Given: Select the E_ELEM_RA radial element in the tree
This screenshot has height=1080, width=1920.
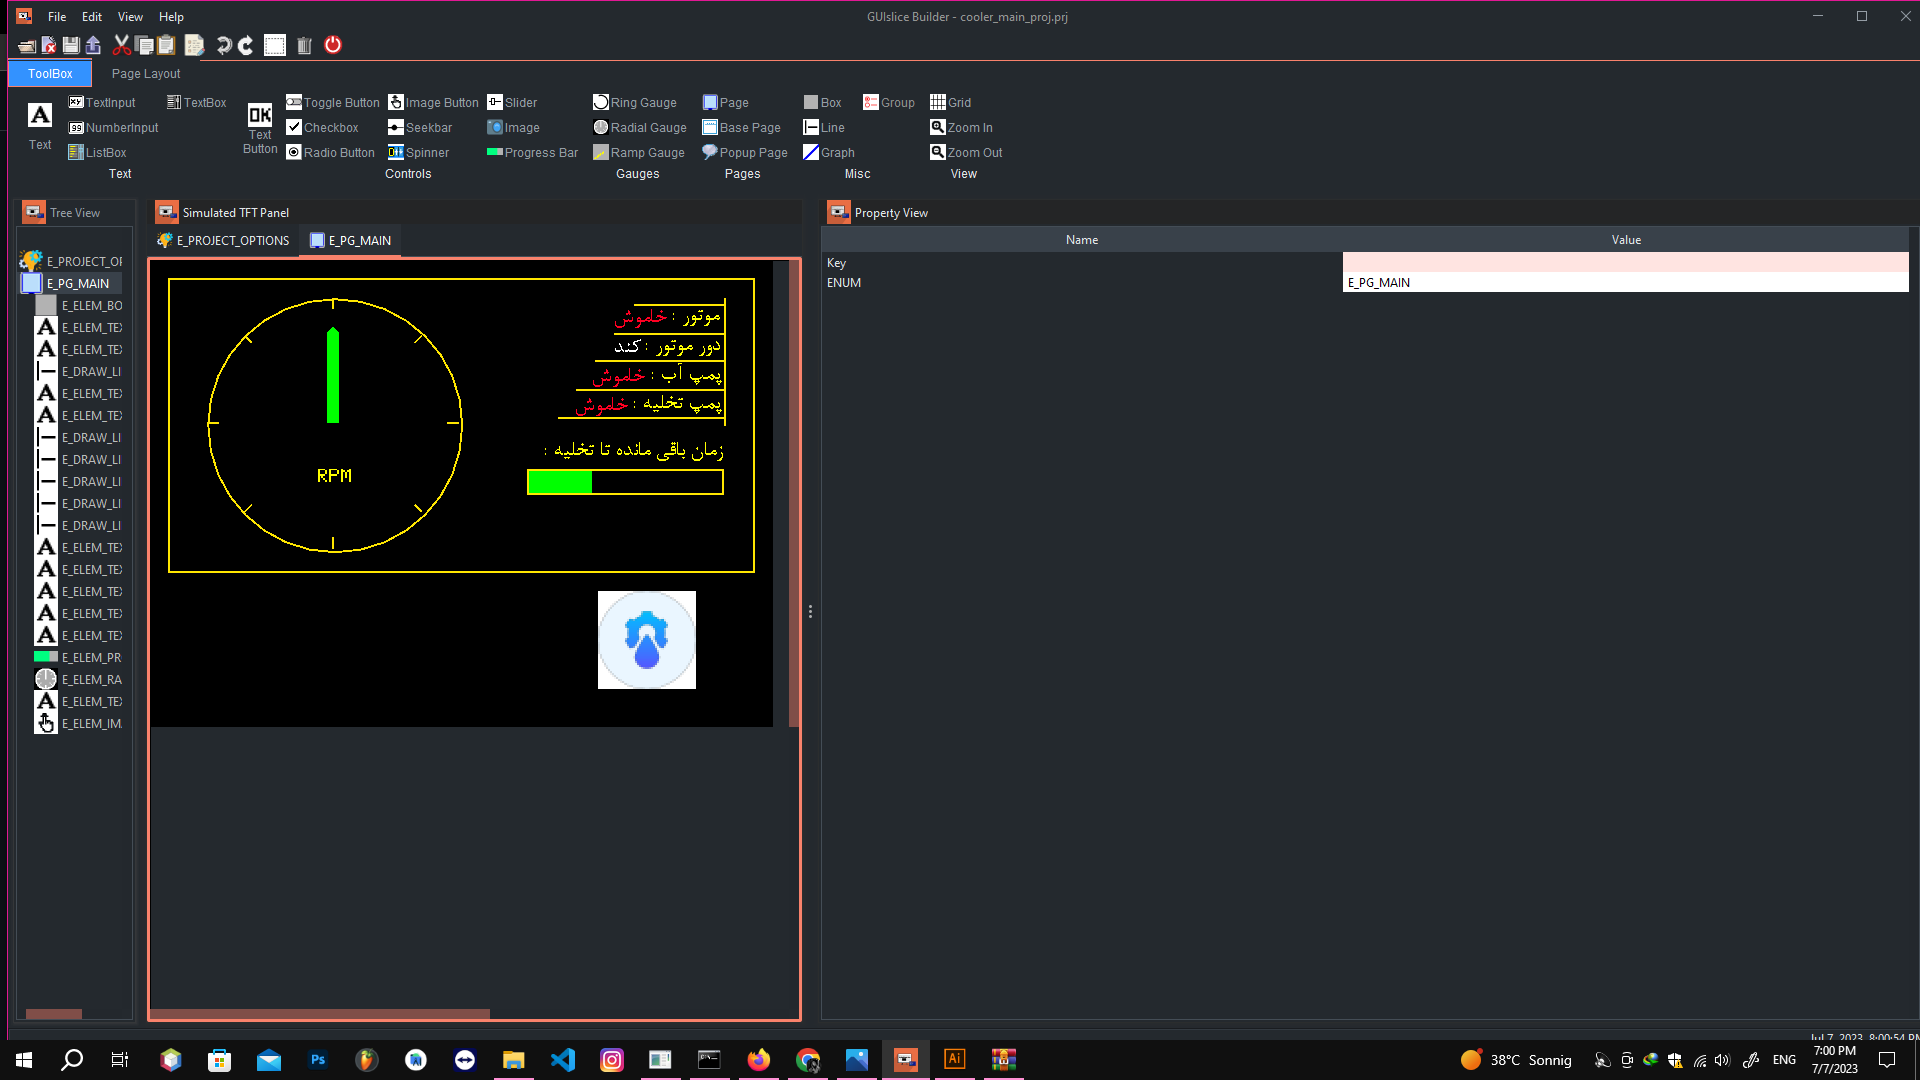Looking at the screenshot, I should point(92,679).
